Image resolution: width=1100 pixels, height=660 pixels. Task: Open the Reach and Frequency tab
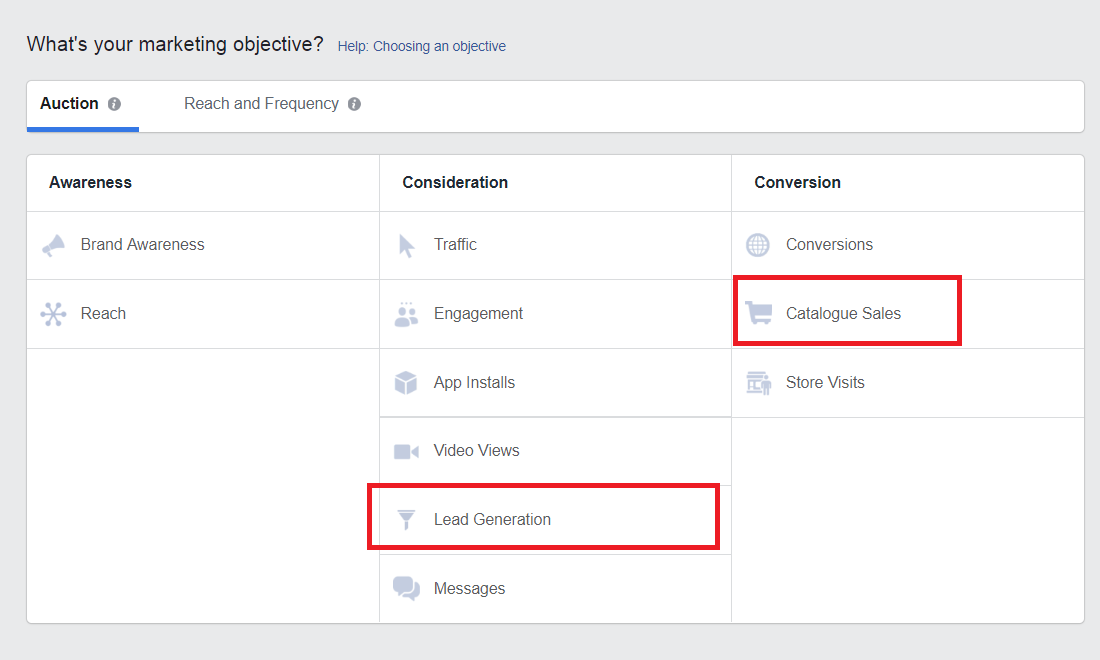coord(261,104)
